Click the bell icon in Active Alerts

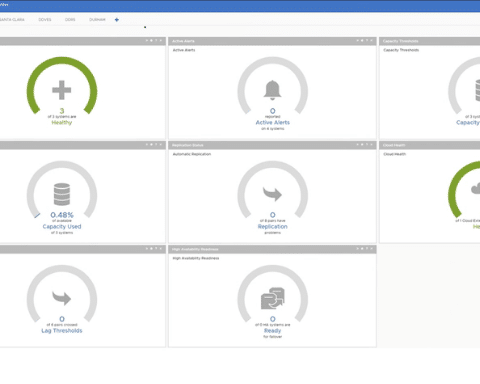pyautogui.click(x=272, y=90)
